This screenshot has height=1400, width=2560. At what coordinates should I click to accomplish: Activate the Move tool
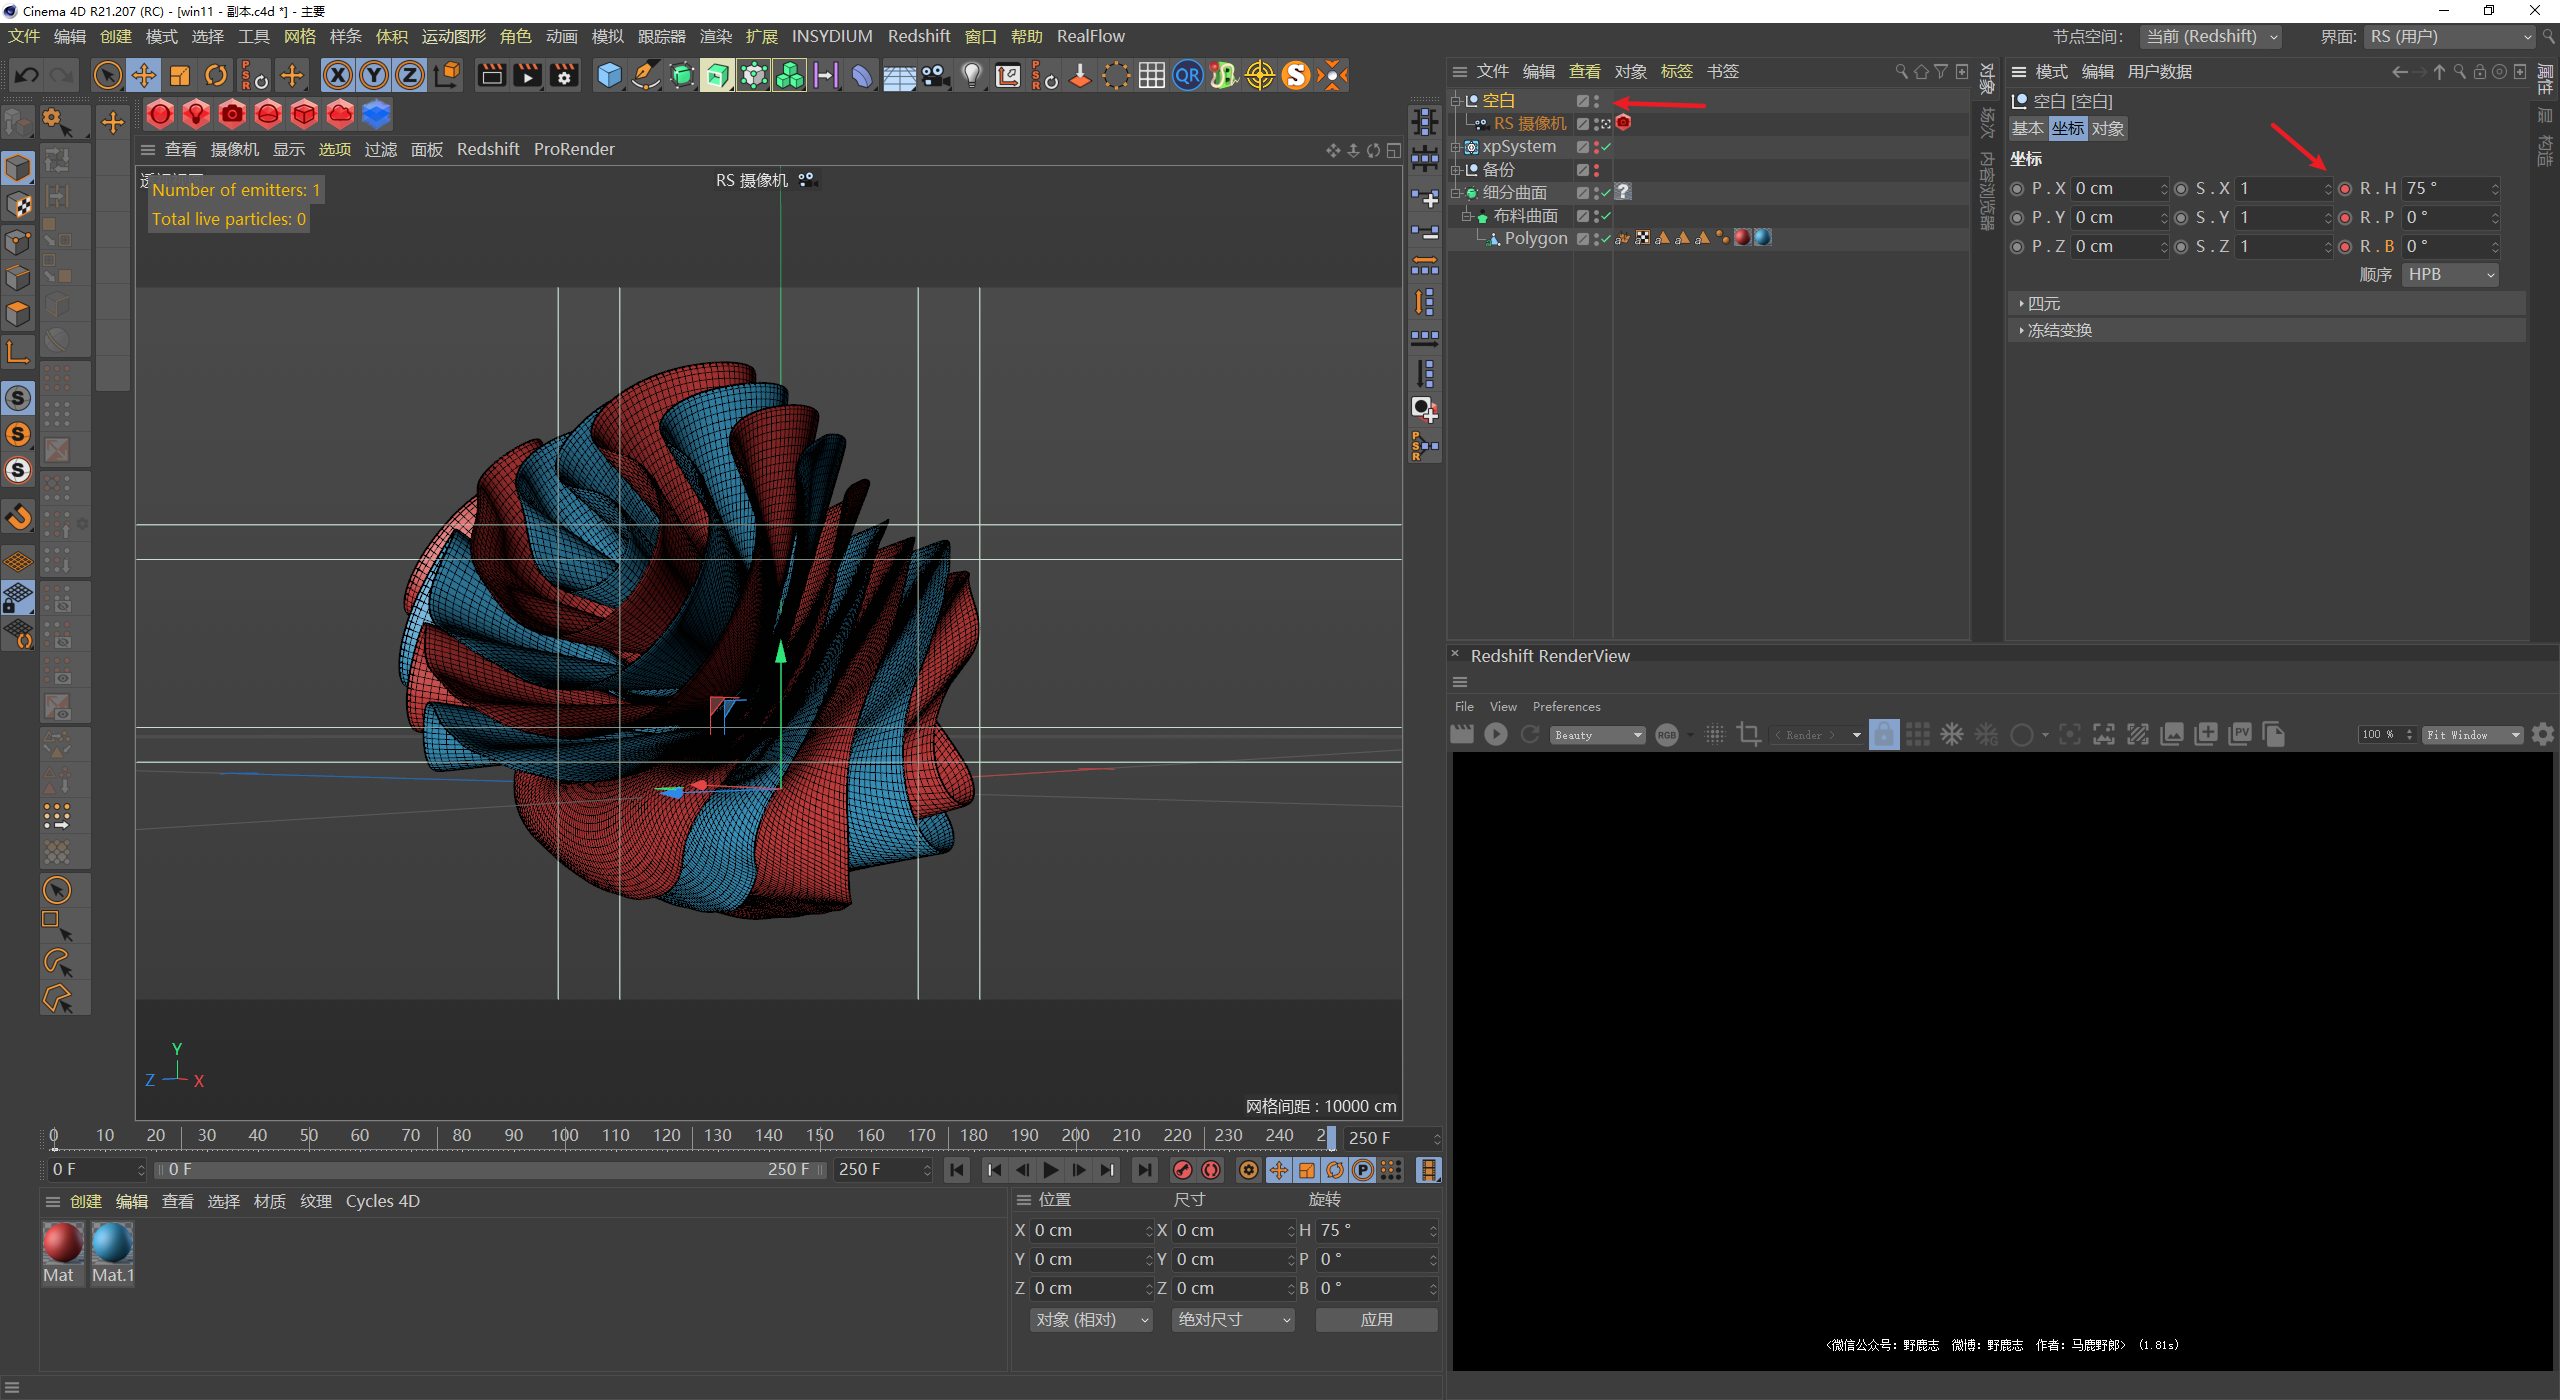tap(144, 76)
